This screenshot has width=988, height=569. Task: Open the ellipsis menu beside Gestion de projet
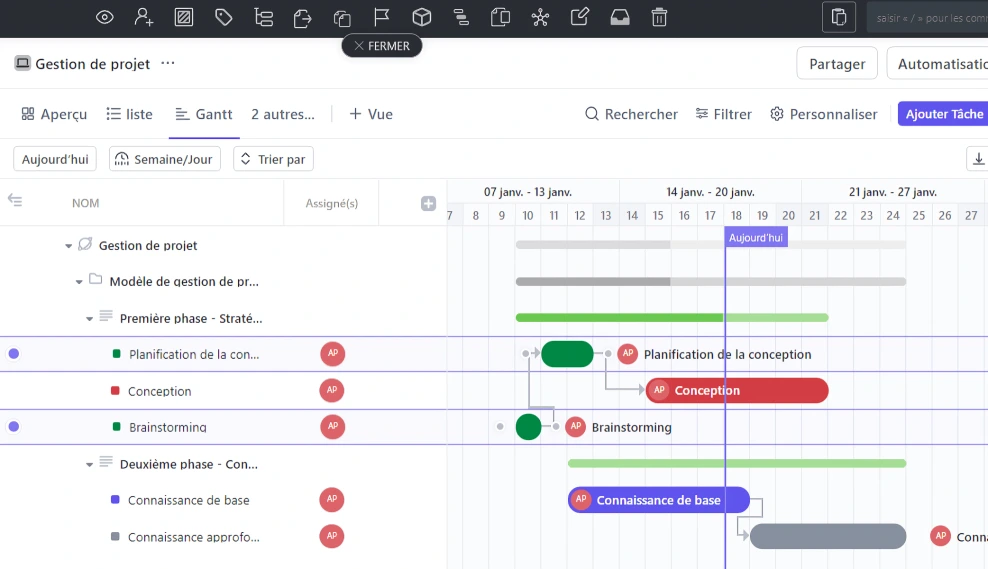click(168, 63)
